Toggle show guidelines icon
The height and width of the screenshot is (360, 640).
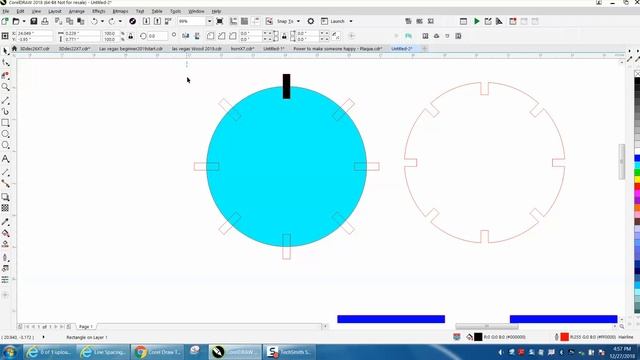(x=256, y=21)
